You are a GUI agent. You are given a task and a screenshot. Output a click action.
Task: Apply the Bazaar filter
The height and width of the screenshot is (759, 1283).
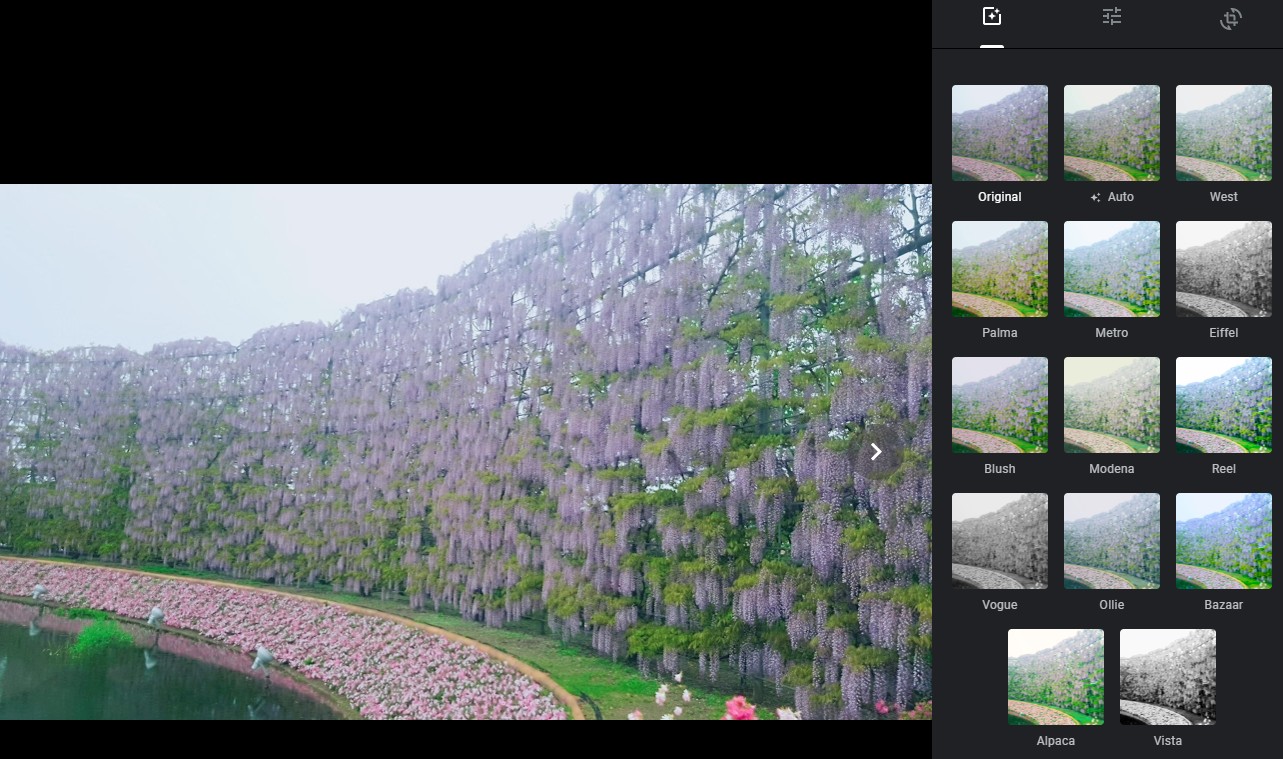(x=1223, y=541)
